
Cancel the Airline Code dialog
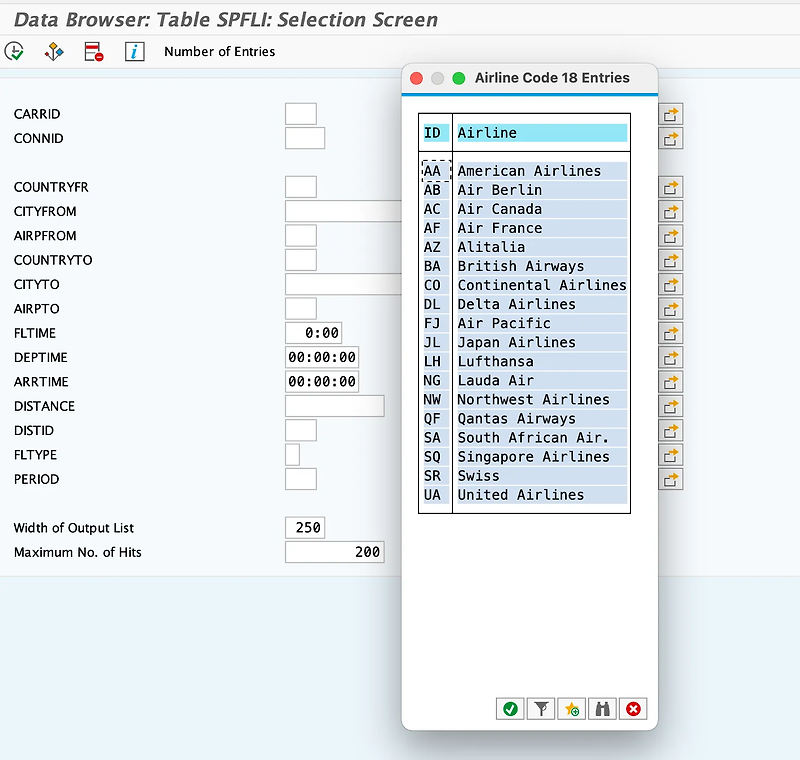tap(633, 708)
